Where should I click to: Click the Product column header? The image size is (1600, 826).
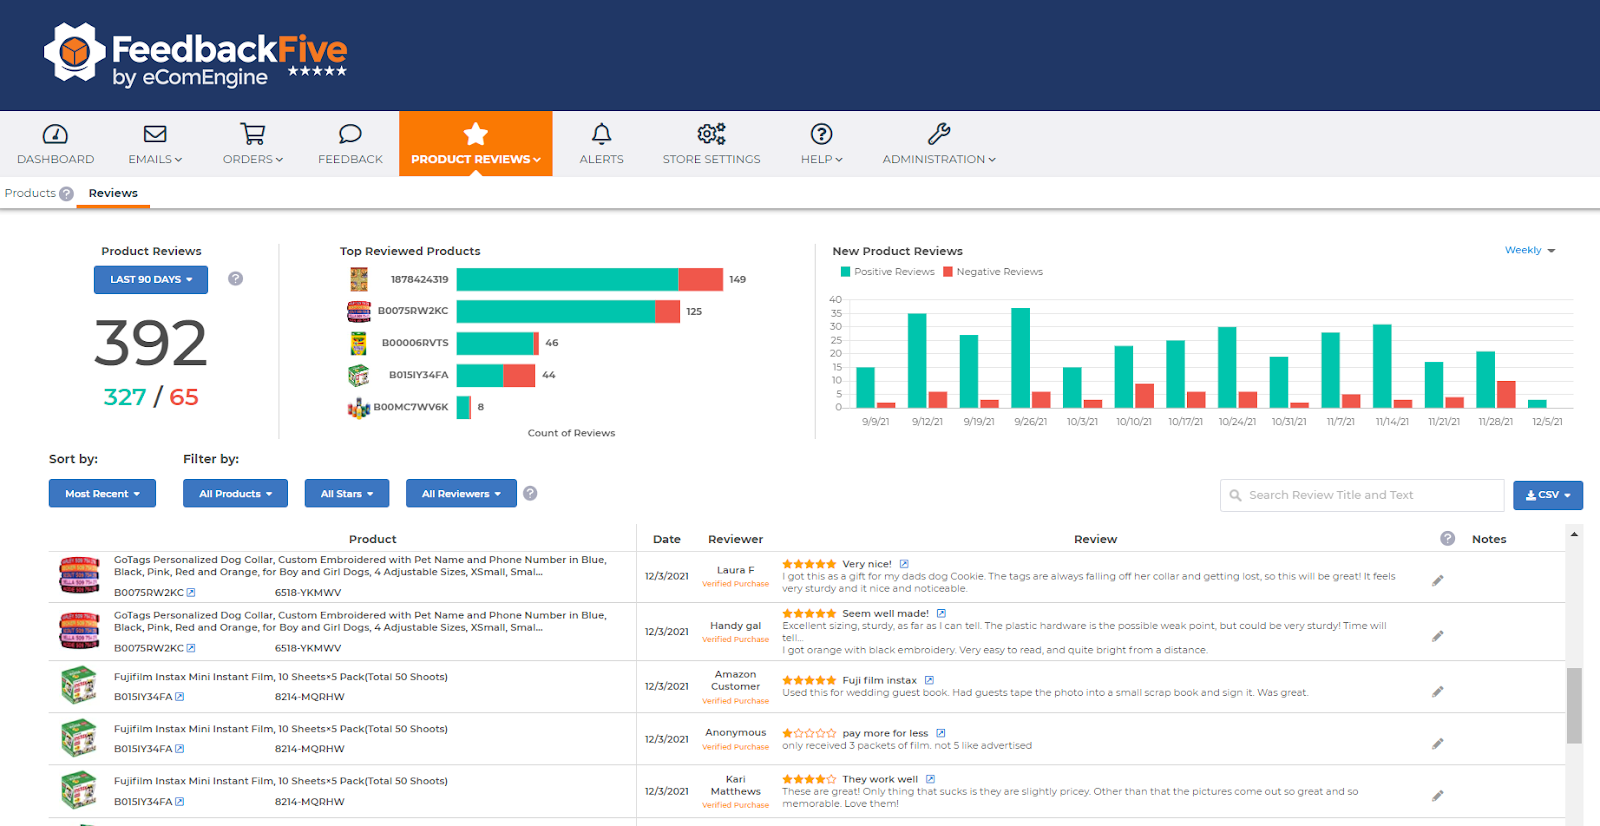[x=372, y=539]
